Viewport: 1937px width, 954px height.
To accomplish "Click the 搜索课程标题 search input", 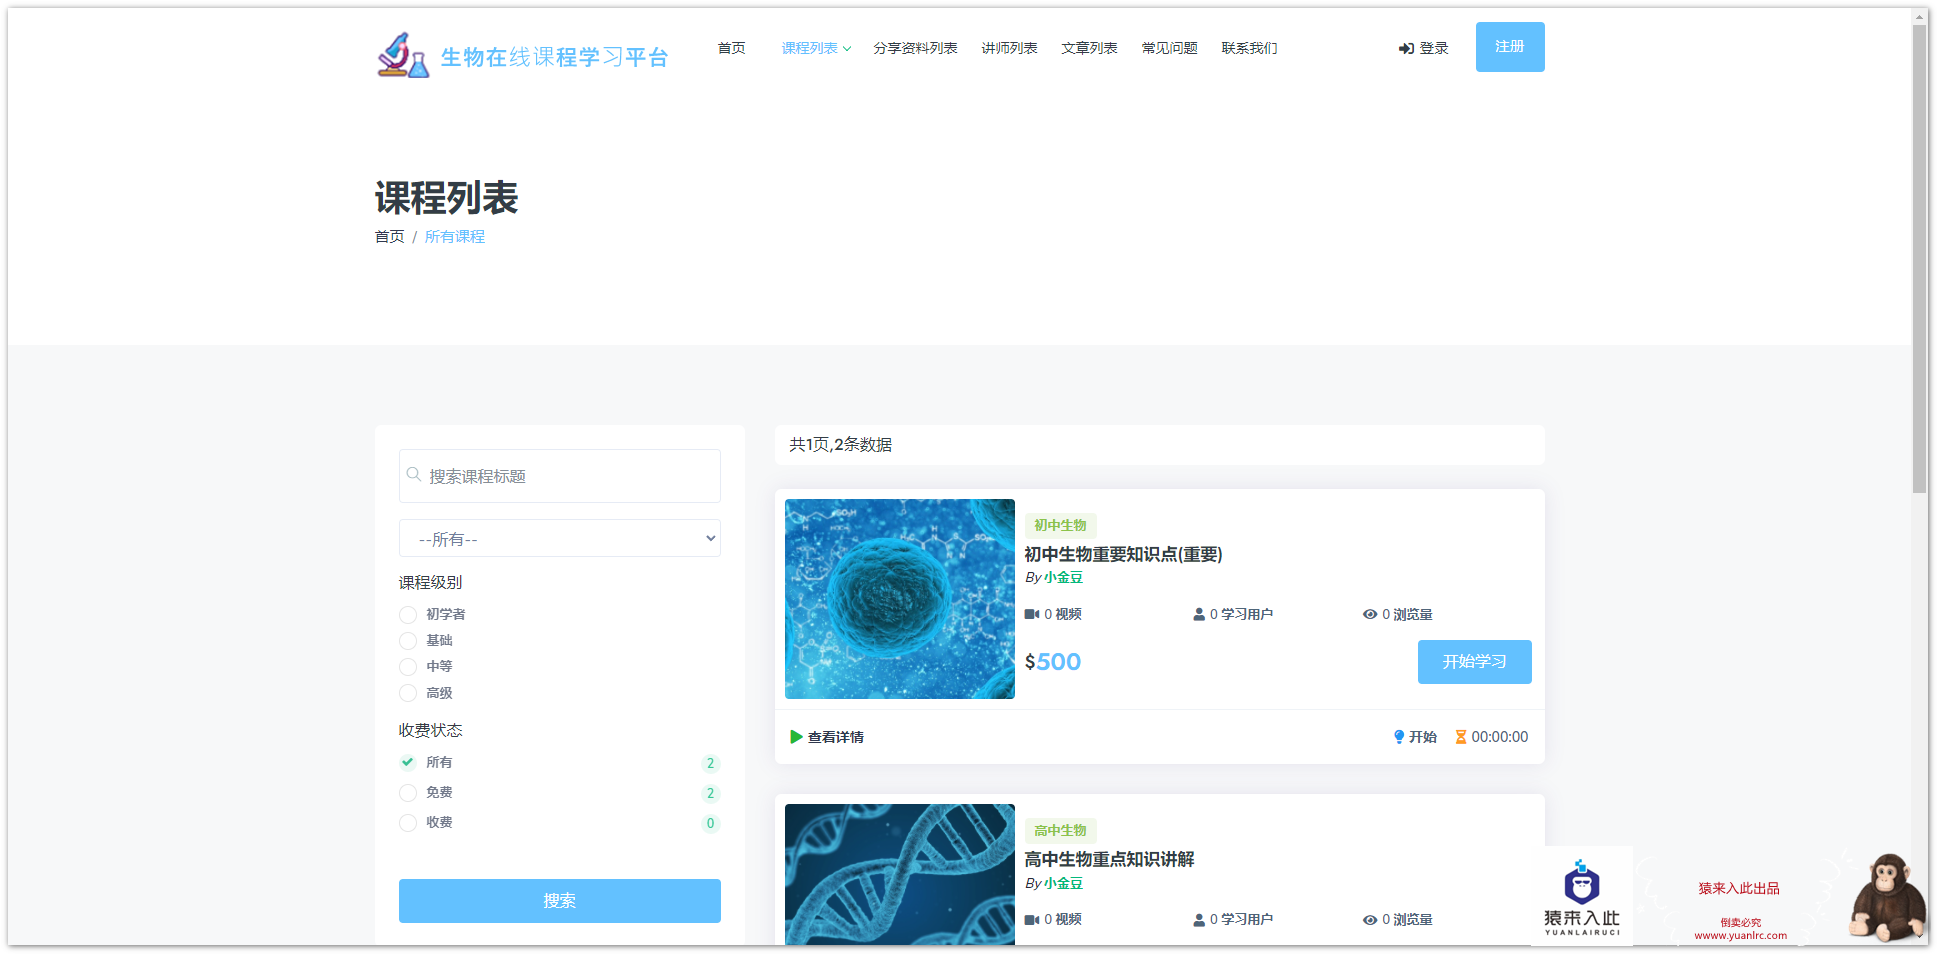I will coord(560,476).
